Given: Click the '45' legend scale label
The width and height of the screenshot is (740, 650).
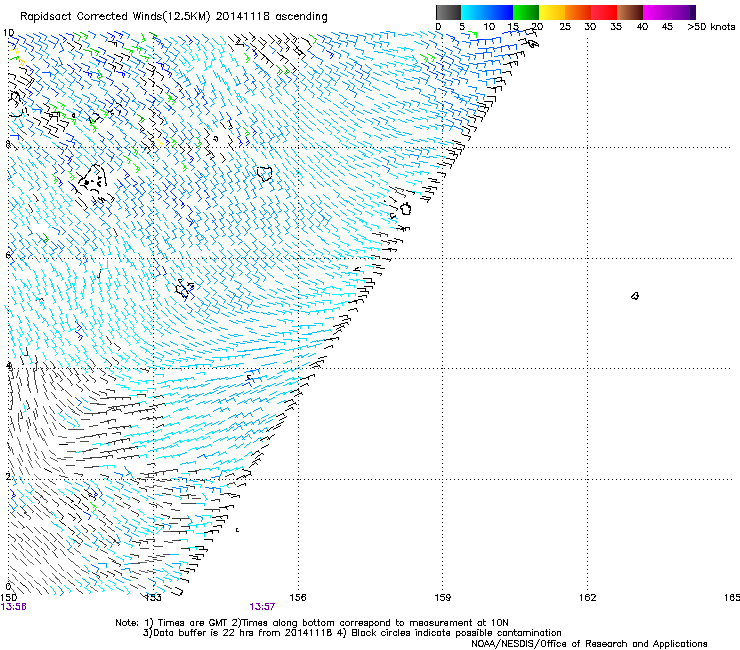Looking at the screenshot, I should [667, 27].
